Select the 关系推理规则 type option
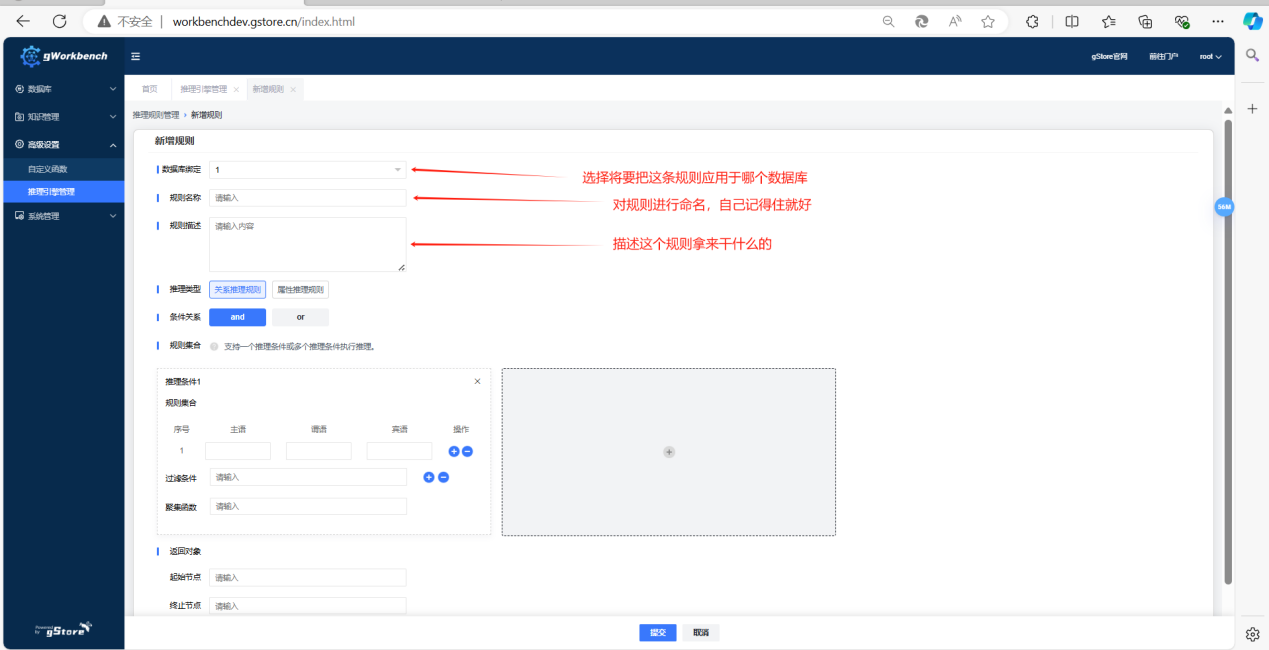The width and height of the screenshot is (1269, 650). [x=237, y=290]
